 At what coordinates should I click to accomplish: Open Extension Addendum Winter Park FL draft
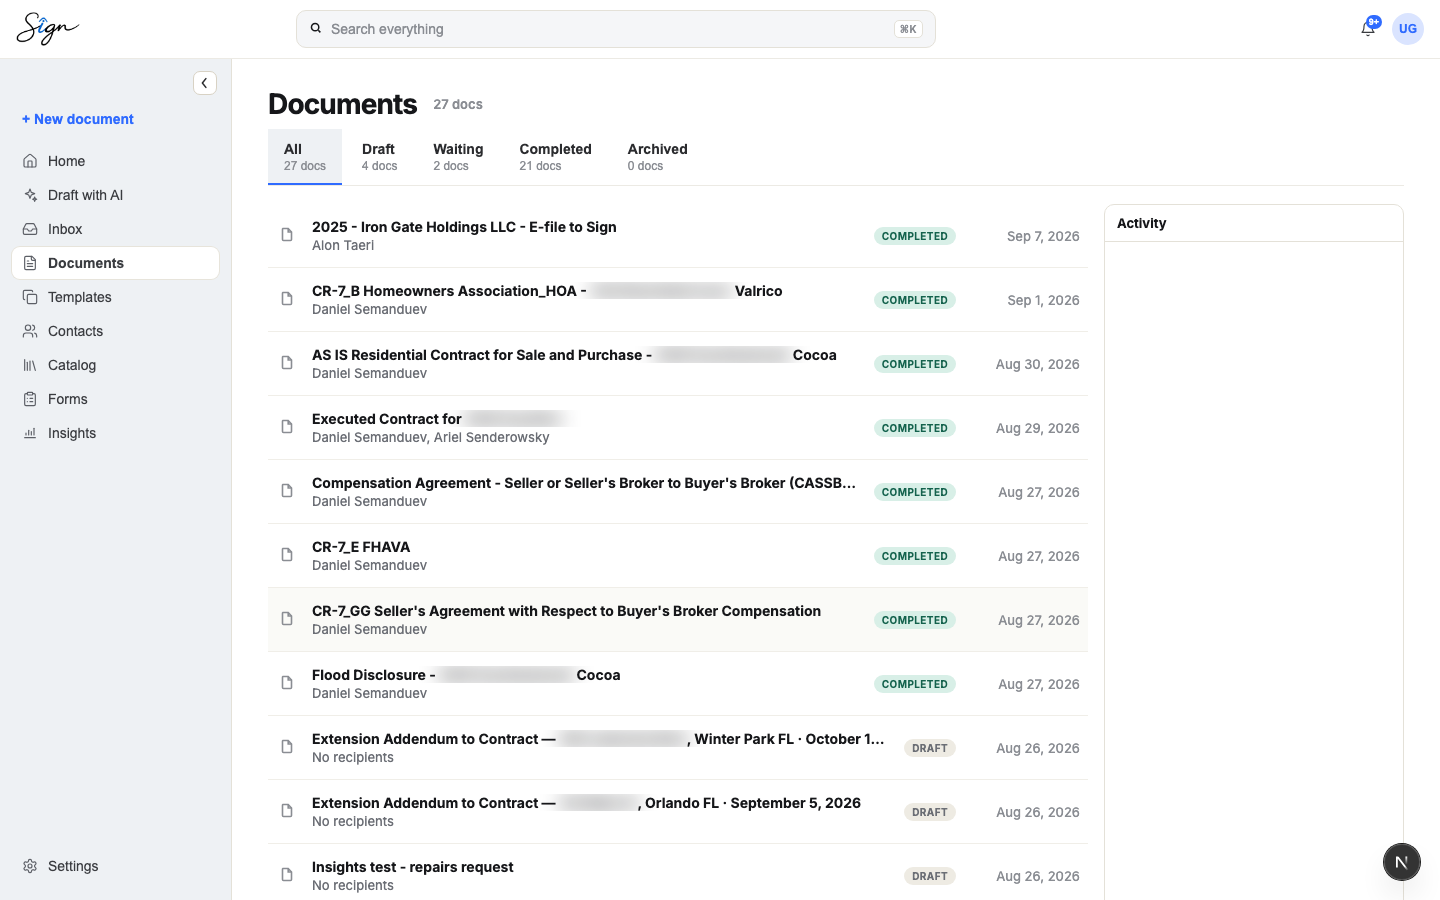point(598,739)
